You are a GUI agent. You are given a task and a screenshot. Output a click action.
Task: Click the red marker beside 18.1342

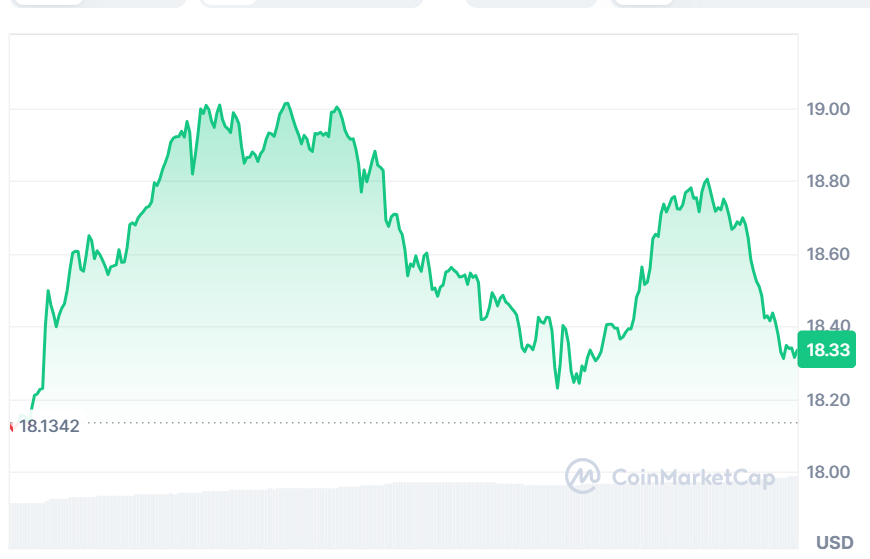coord(10,426)
